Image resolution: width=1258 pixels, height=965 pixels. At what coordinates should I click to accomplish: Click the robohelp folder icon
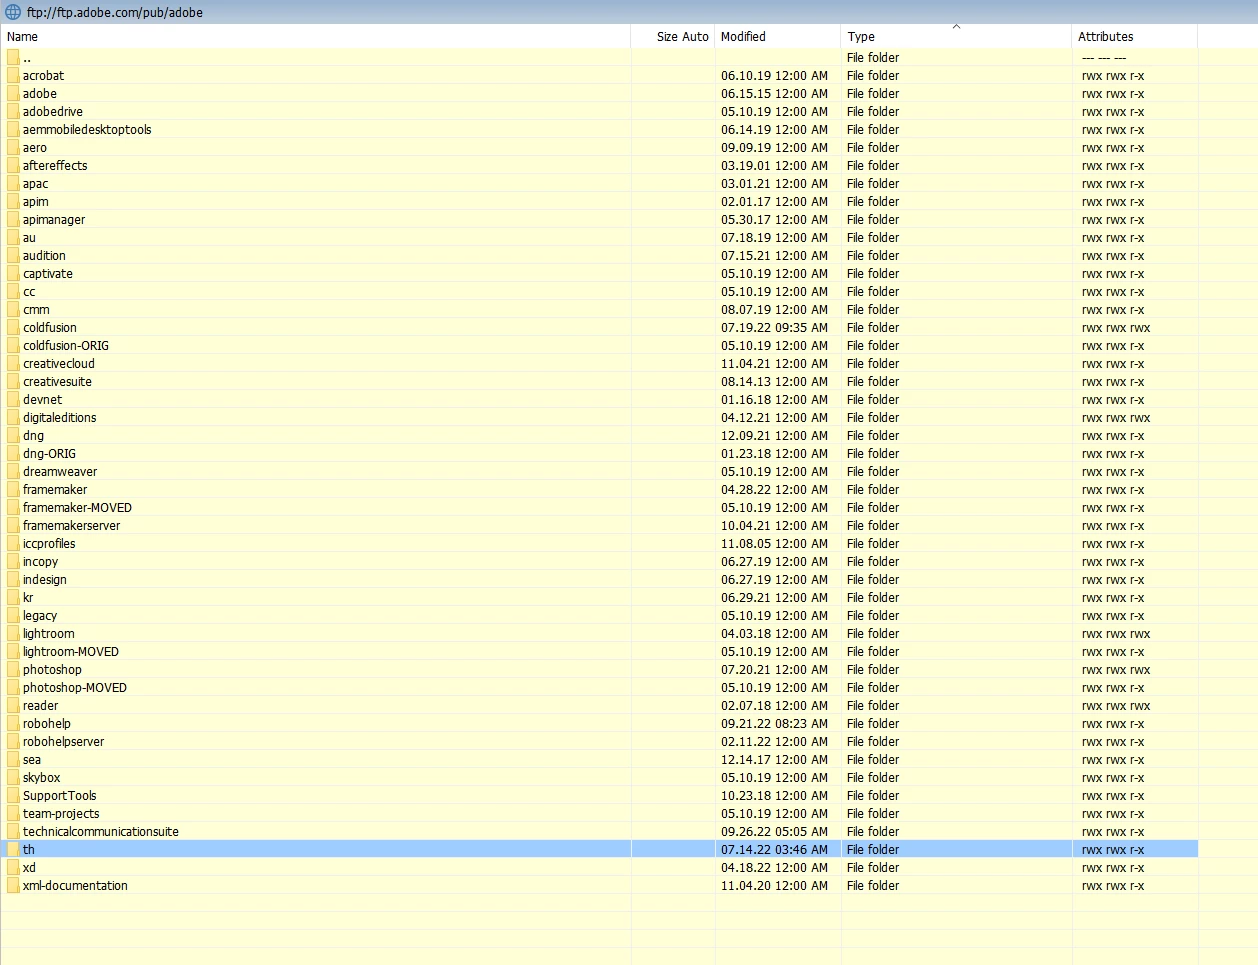pyautogui.click(x=13, y=723)
